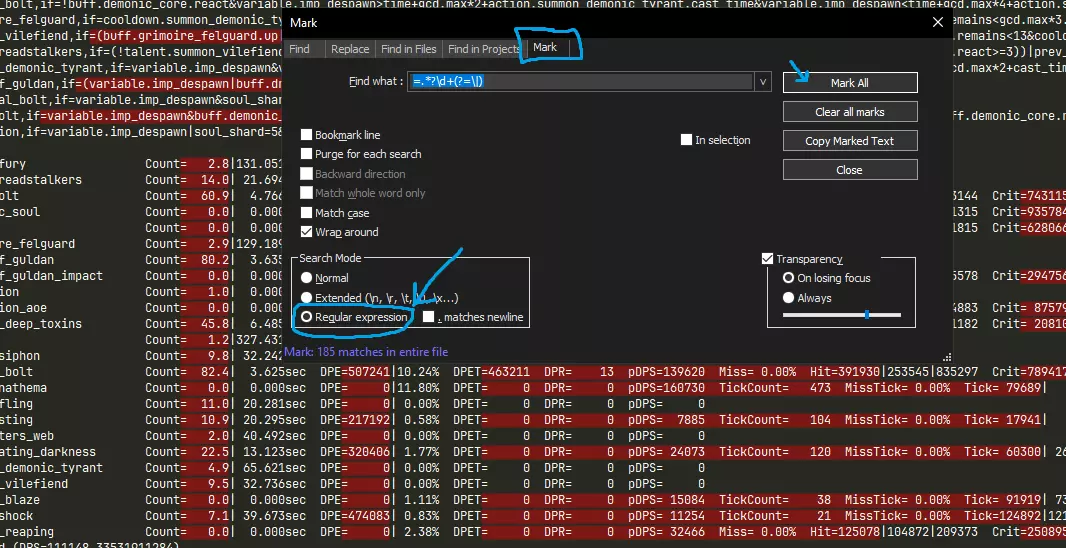Image resolution: width=1066 pixels, height=548 pixels.
Task: Adjust the transparency slider handle
Action: coord(867,315)
